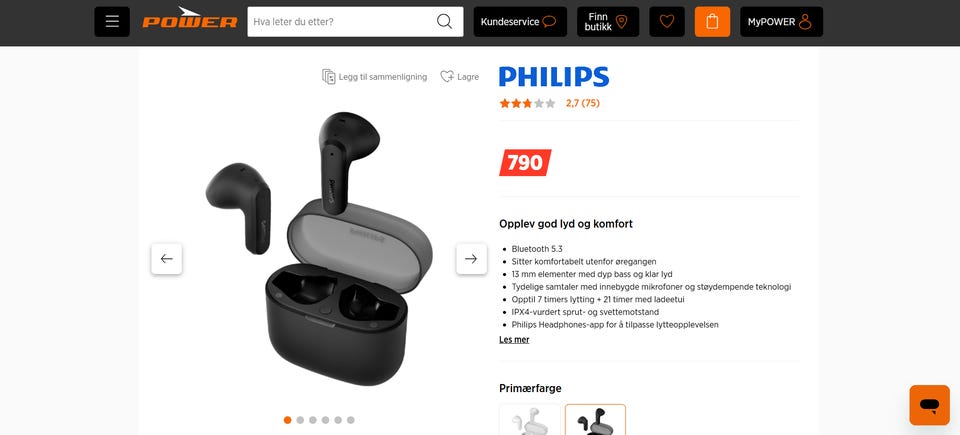
Task: Open the hamburger menu
Action: click(112, 21)
